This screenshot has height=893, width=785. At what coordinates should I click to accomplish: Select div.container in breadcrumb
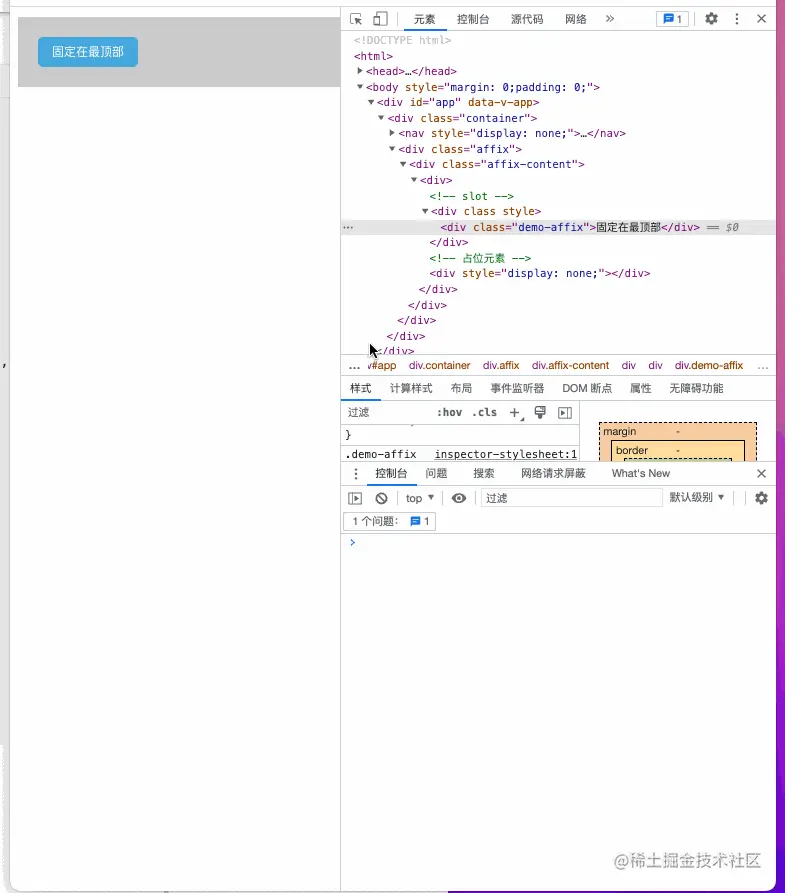coord(439,366)
